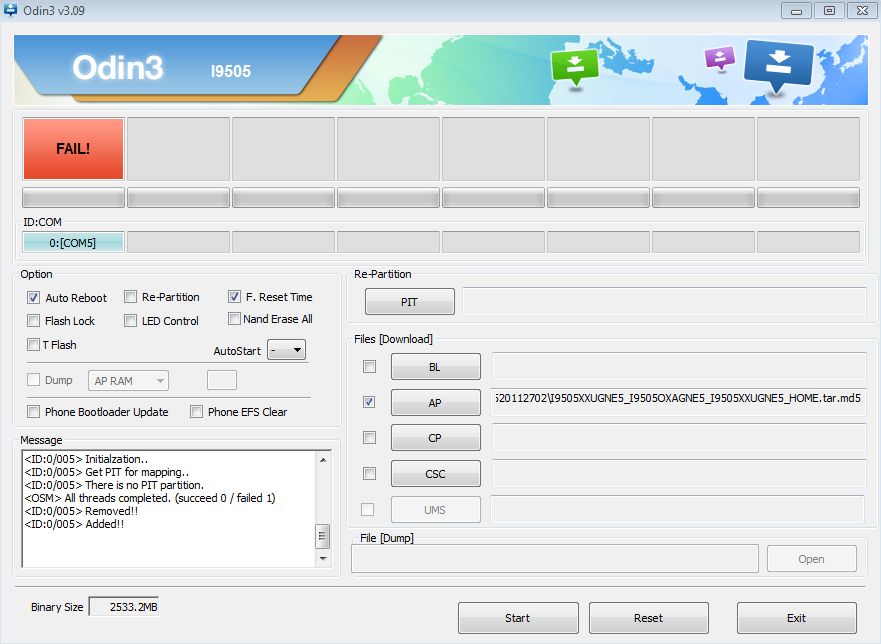
Task: Click the AP file path field
Action: tap(678, 401)
